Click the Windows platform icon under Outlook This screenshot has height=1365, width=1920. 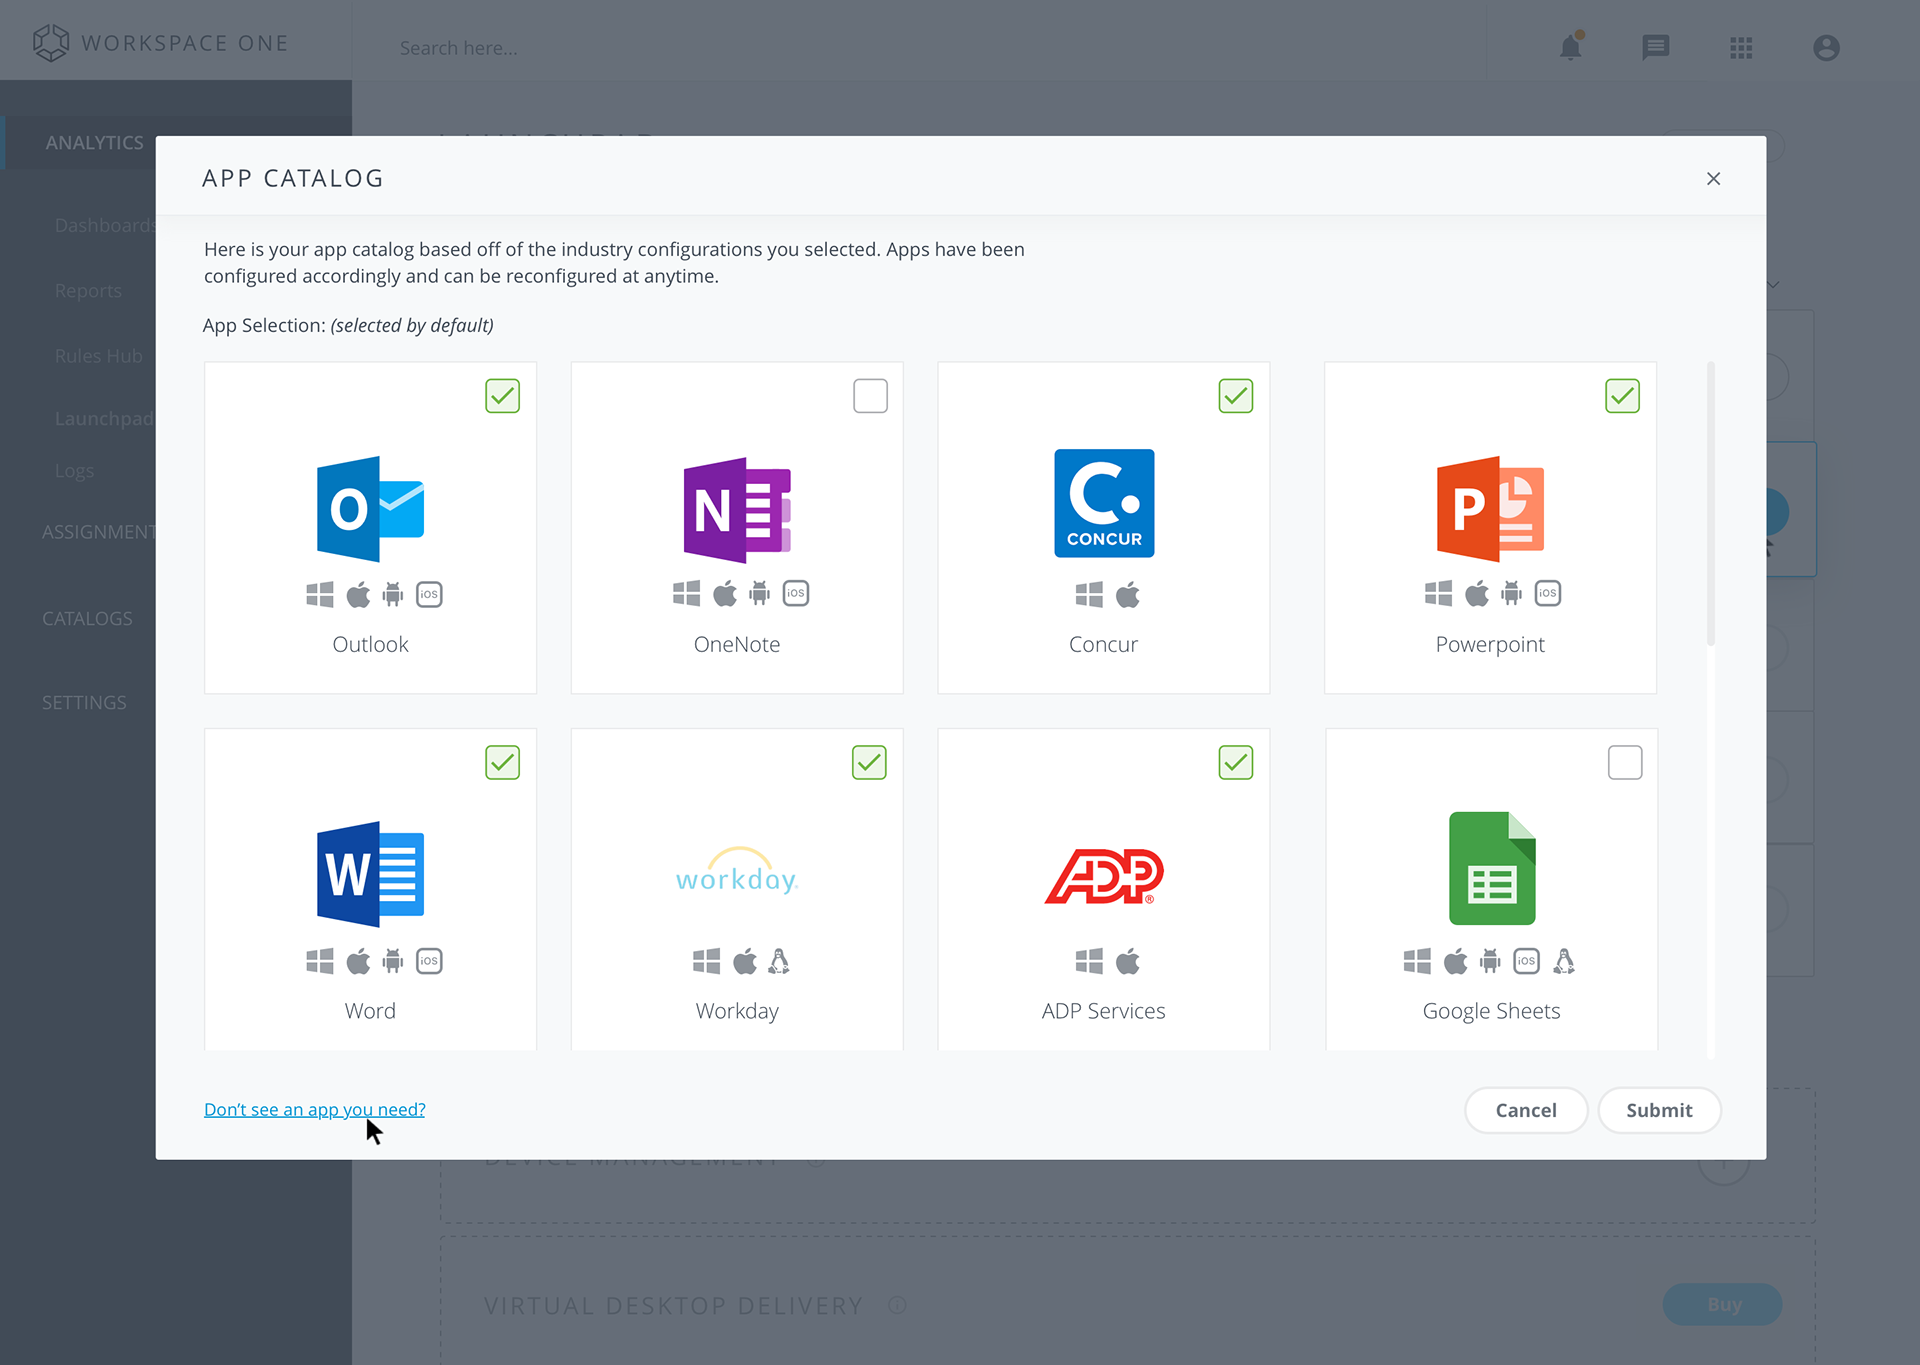coord(320,595)
